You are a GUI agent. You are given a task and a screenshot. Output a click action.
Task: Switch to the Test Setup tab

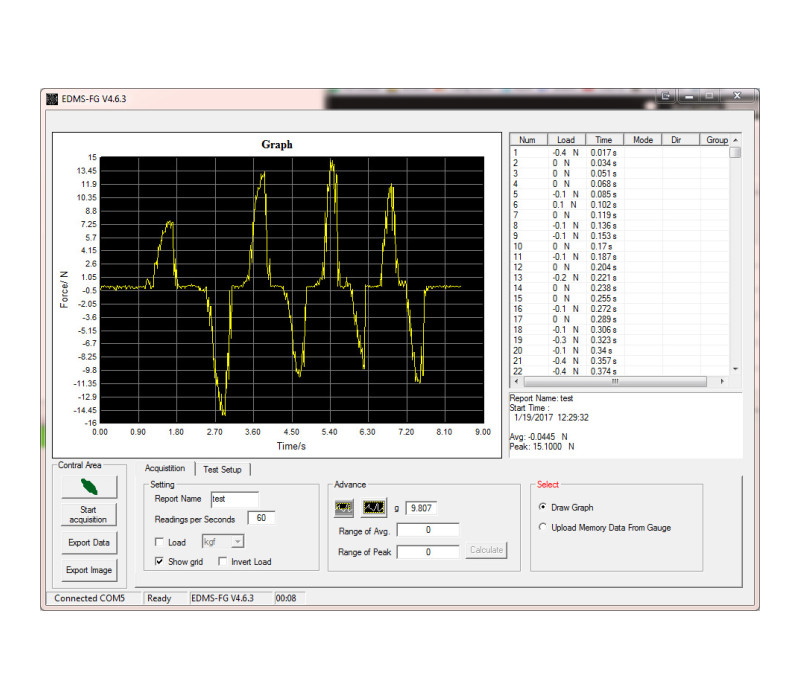[x=222, y=469]
